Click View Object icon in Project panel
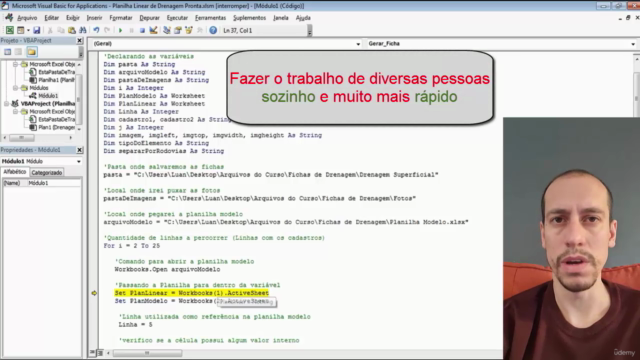 point(18,52)
